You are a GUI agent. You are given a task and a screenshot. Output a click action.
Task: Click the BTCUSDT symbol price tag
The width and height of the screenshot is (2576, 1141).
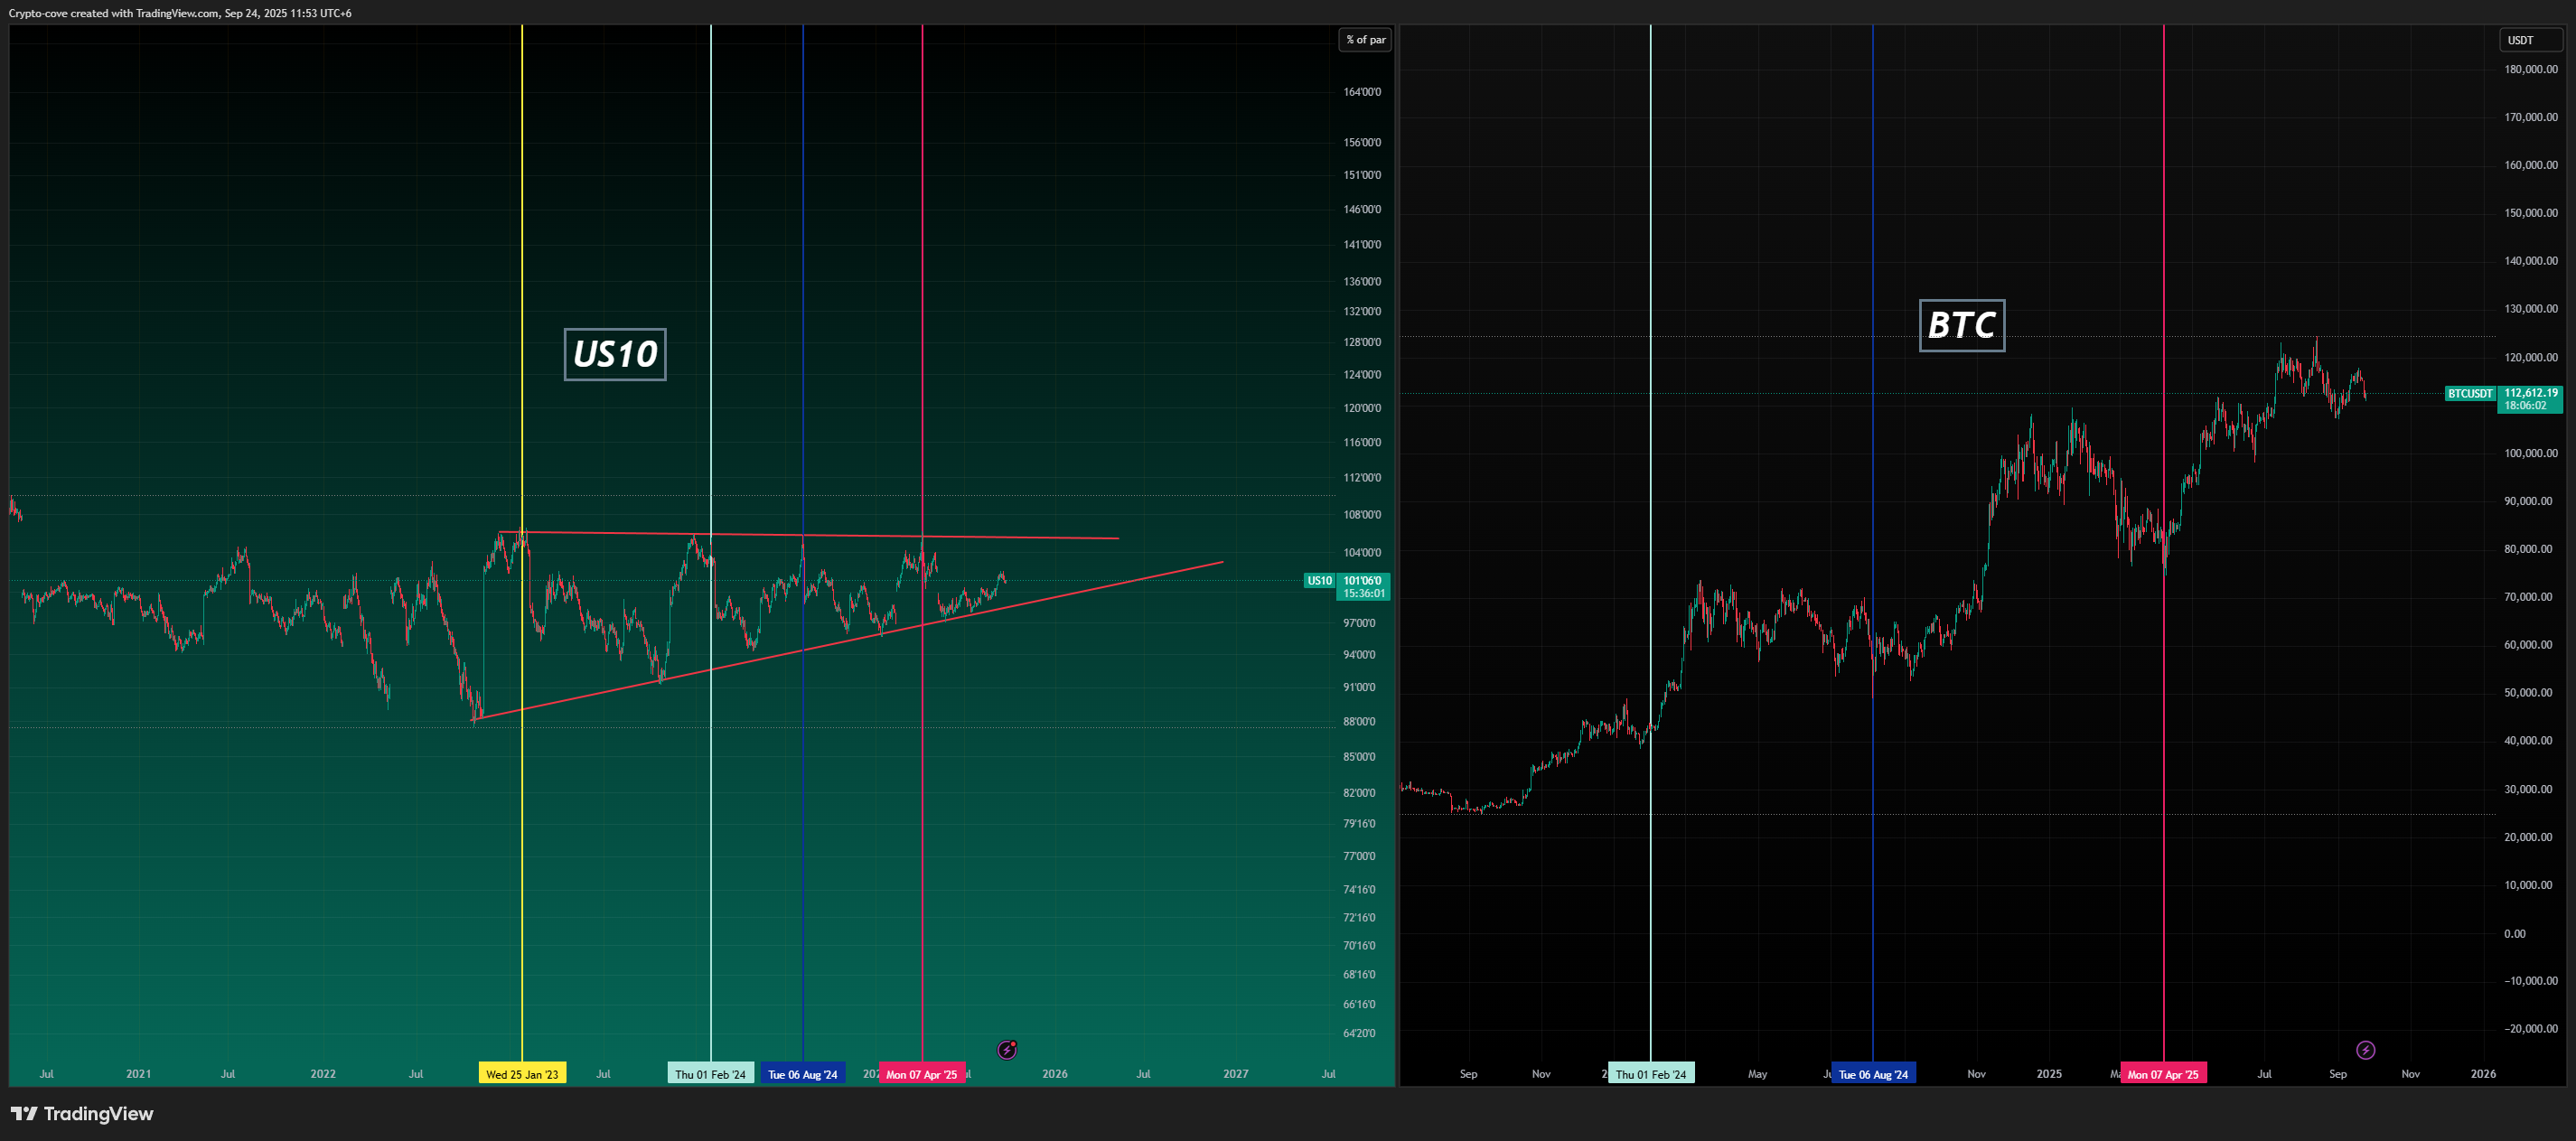click(2469, 394)
